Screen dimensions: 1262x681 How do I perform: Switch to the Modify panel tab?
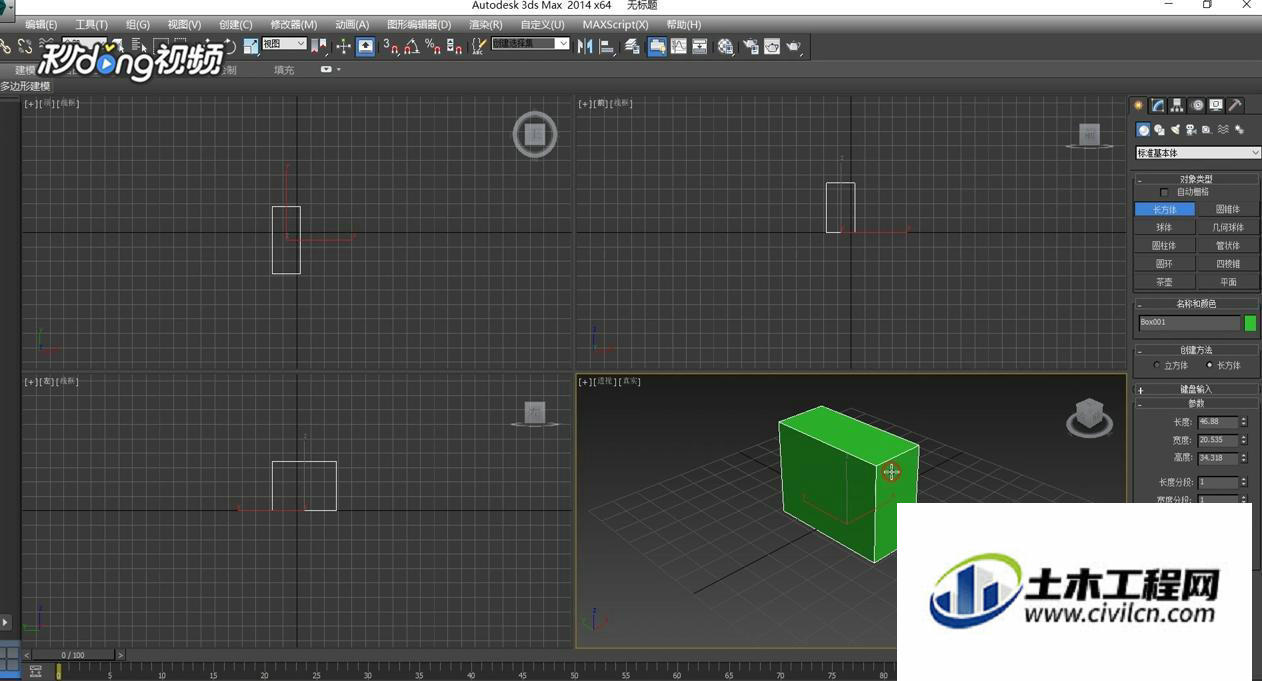click(x=1158, y=105)
